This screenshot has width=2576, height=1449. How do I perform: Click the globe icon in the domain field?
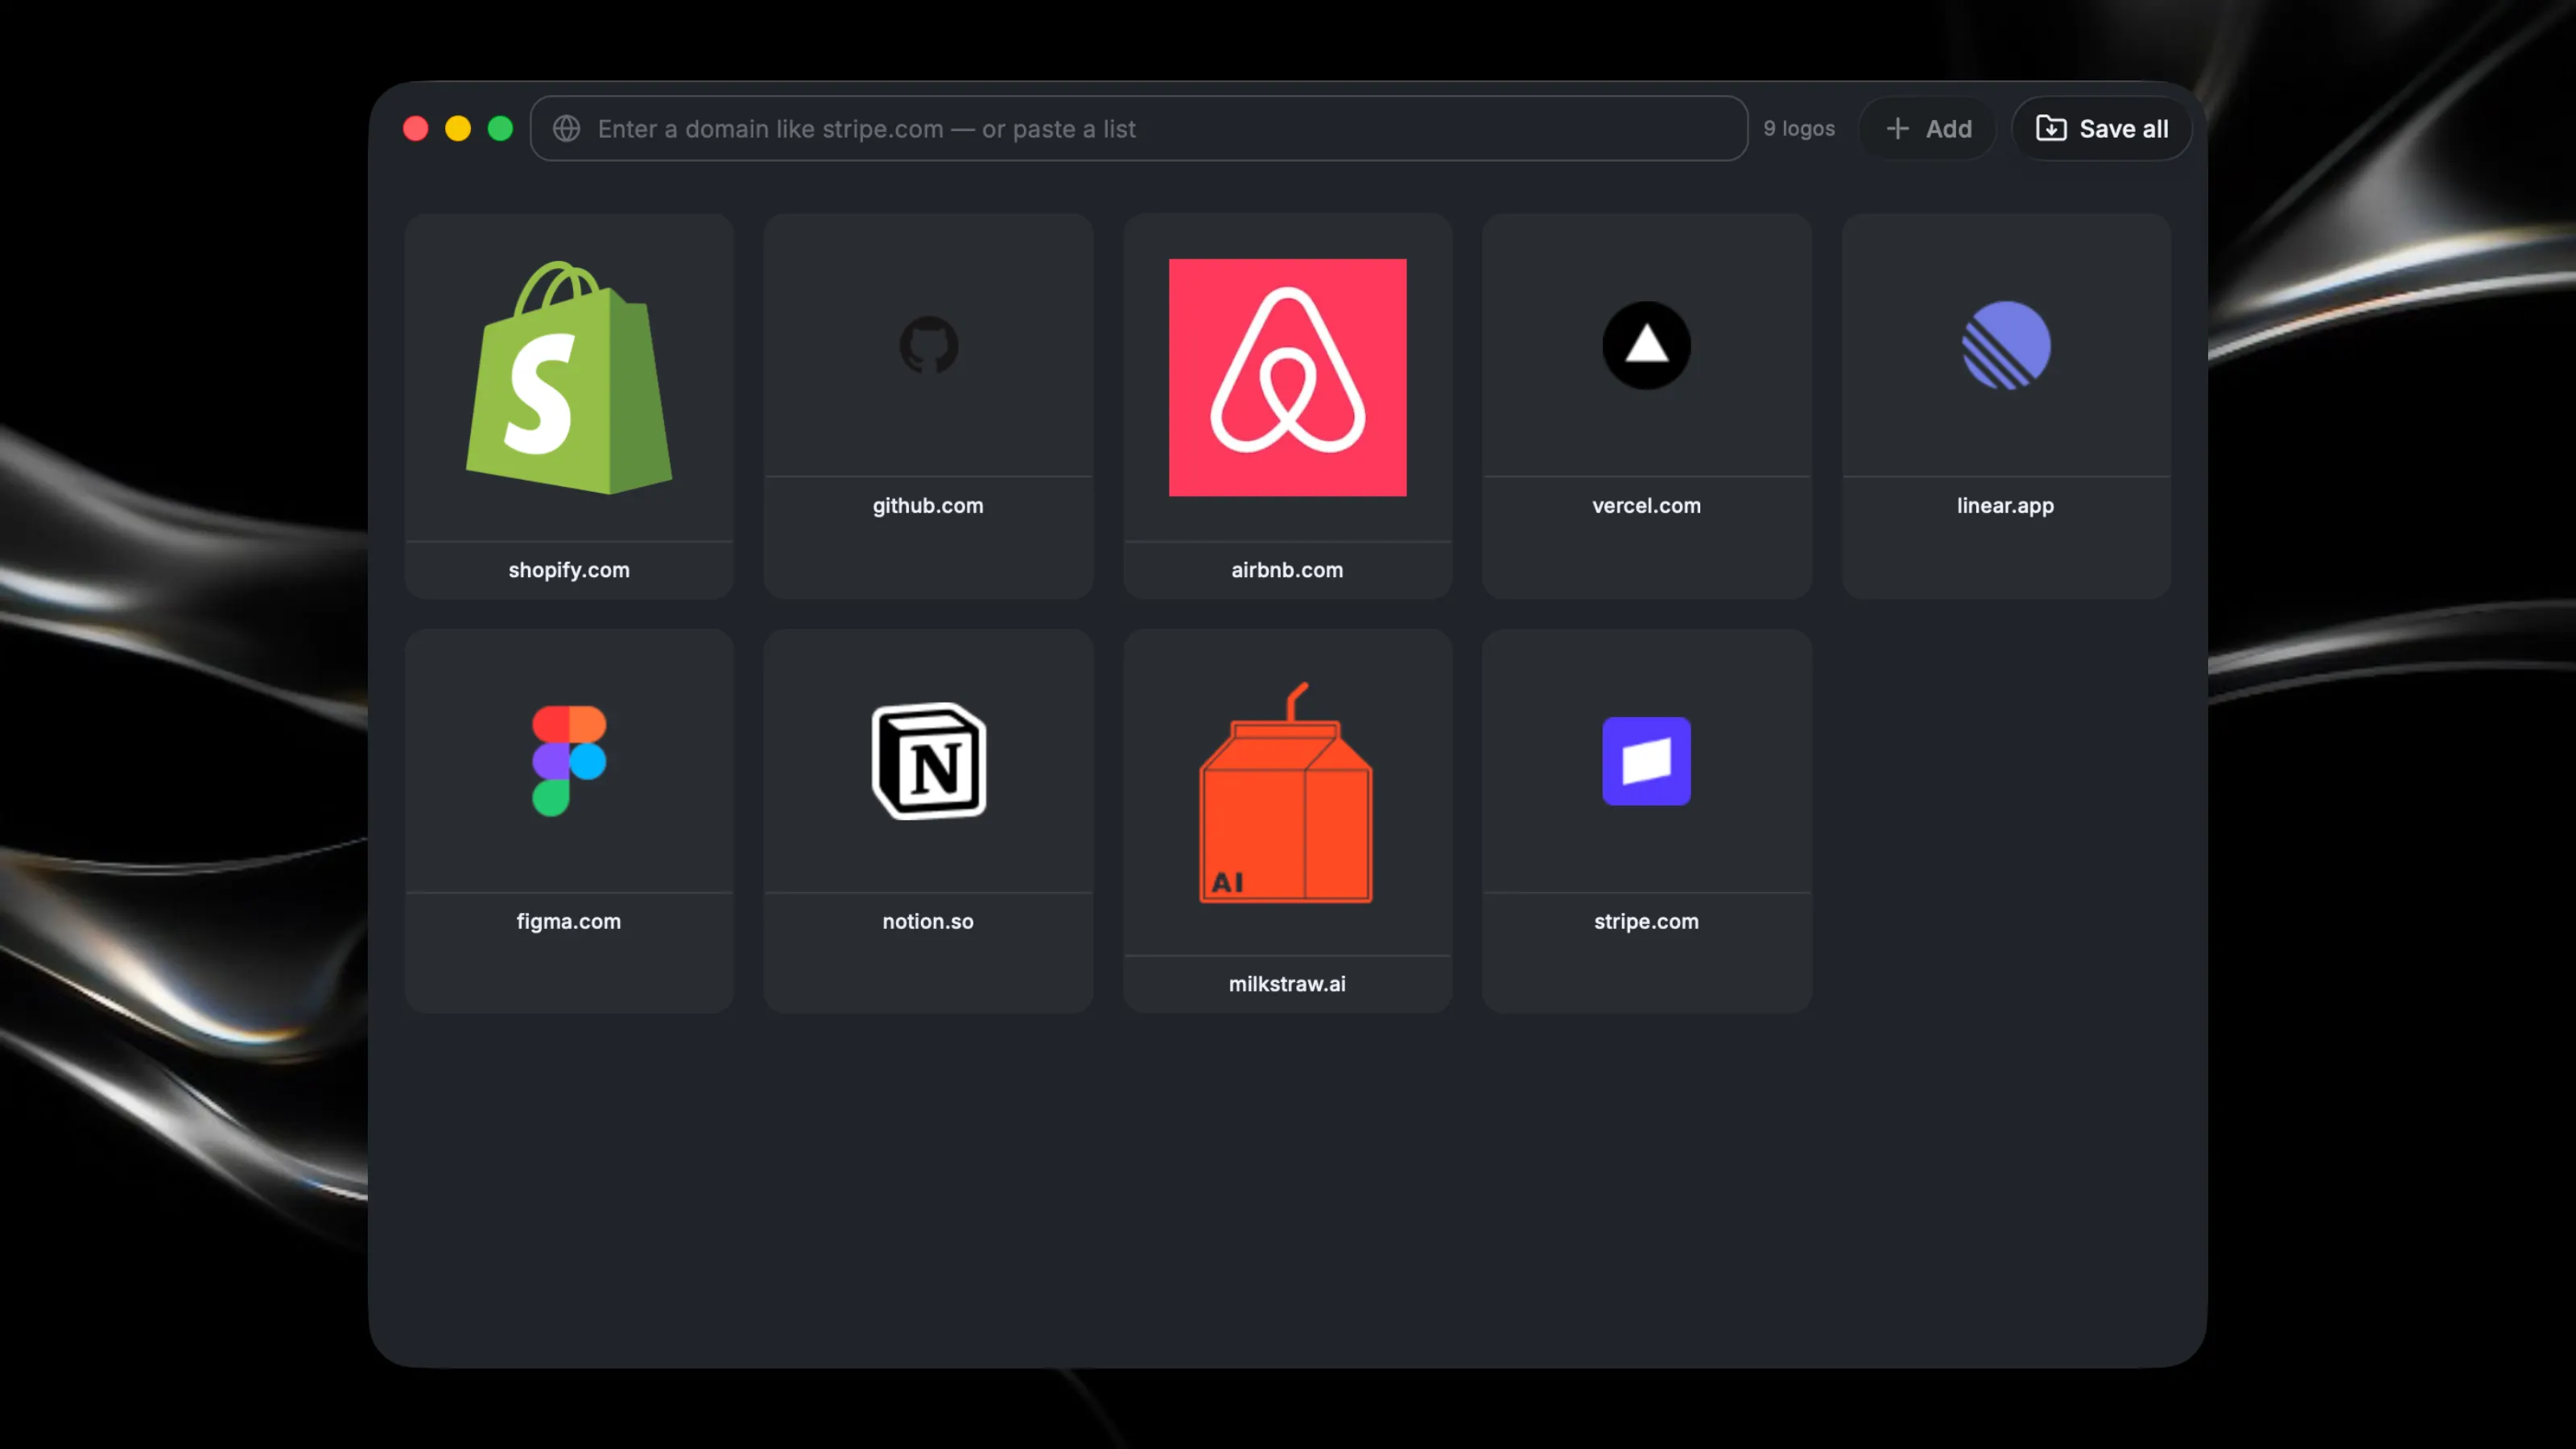pyautogui.click(x=567, y=129)
